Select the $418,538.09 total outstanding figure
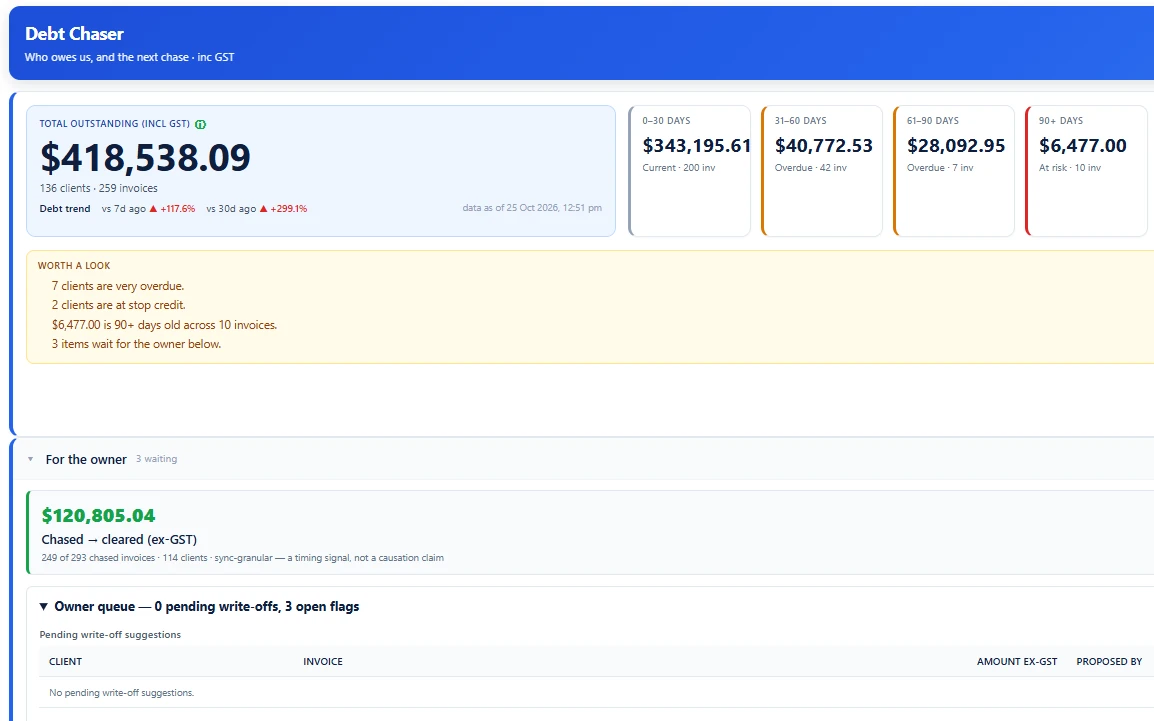The width and height of the screenshot is (1154, 721). [145, 157]
